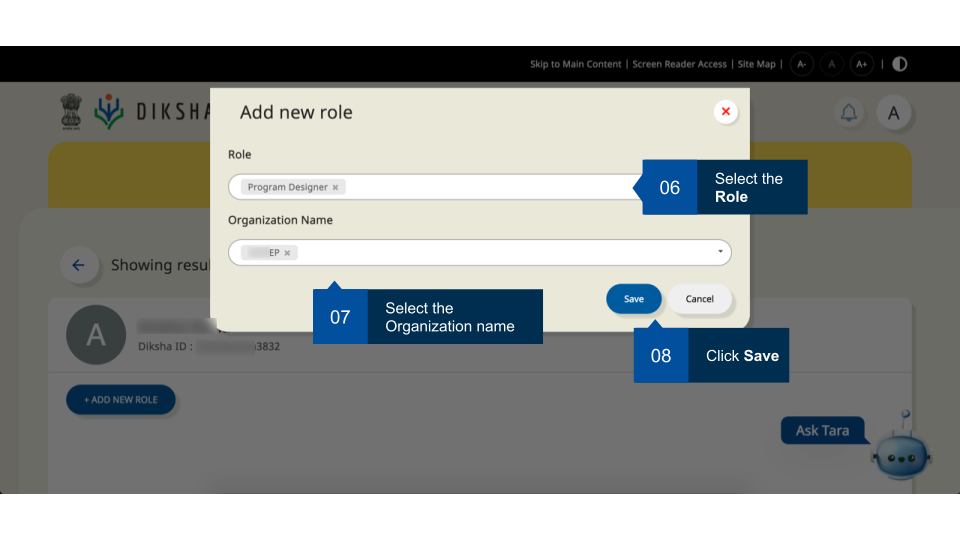
Task: Decrease font size with A- button
Action: click(x=802, y=64)
